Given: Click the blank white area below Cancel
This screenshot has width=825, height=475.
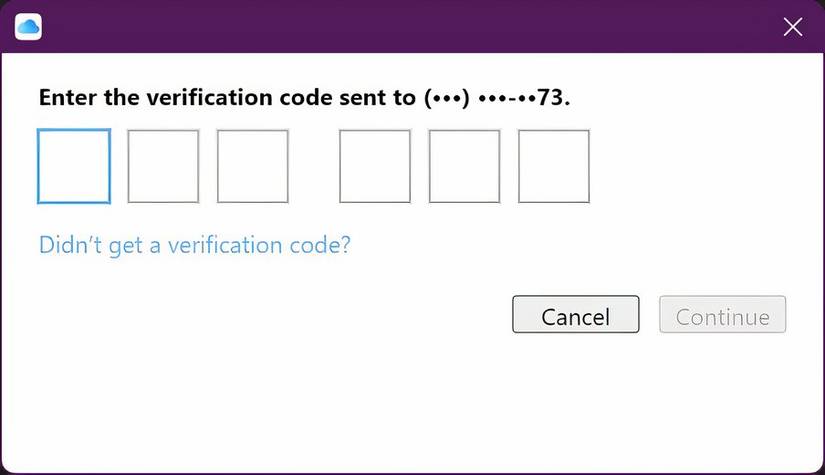Looking at the screenshot, I should point(575,400).
